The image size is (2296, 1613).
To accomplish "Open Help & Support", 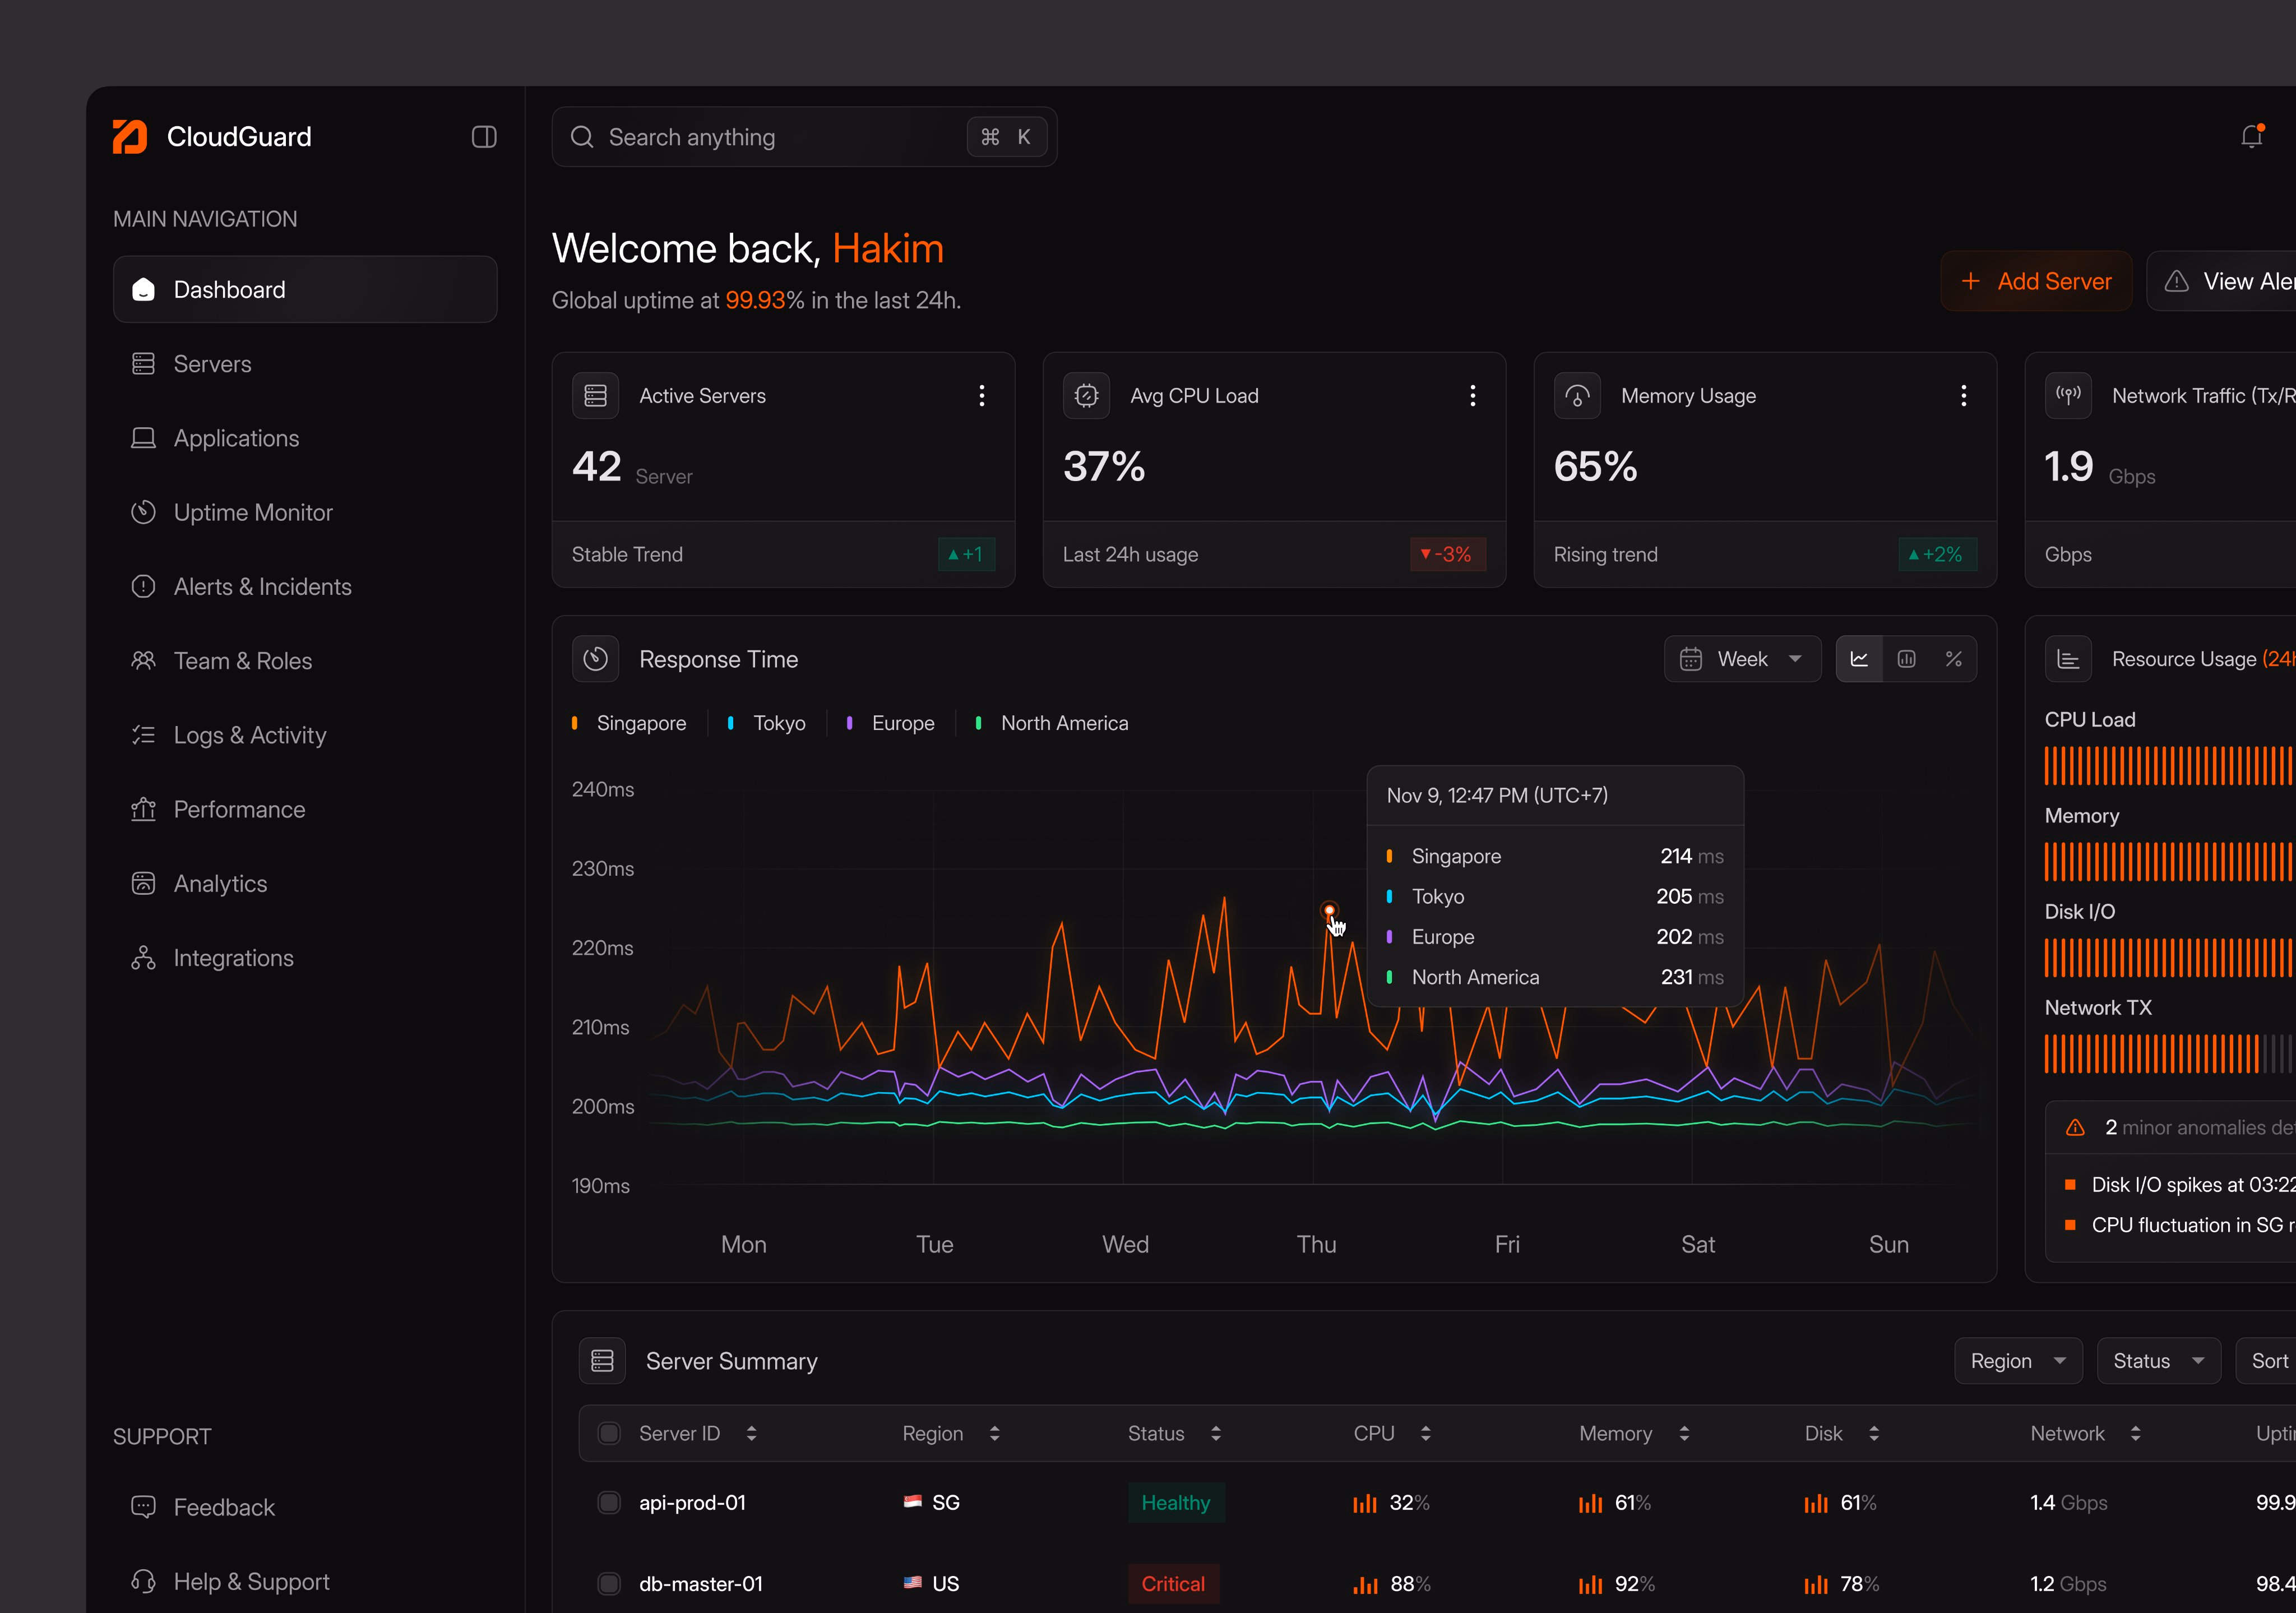I will [x=305, y=1582].
